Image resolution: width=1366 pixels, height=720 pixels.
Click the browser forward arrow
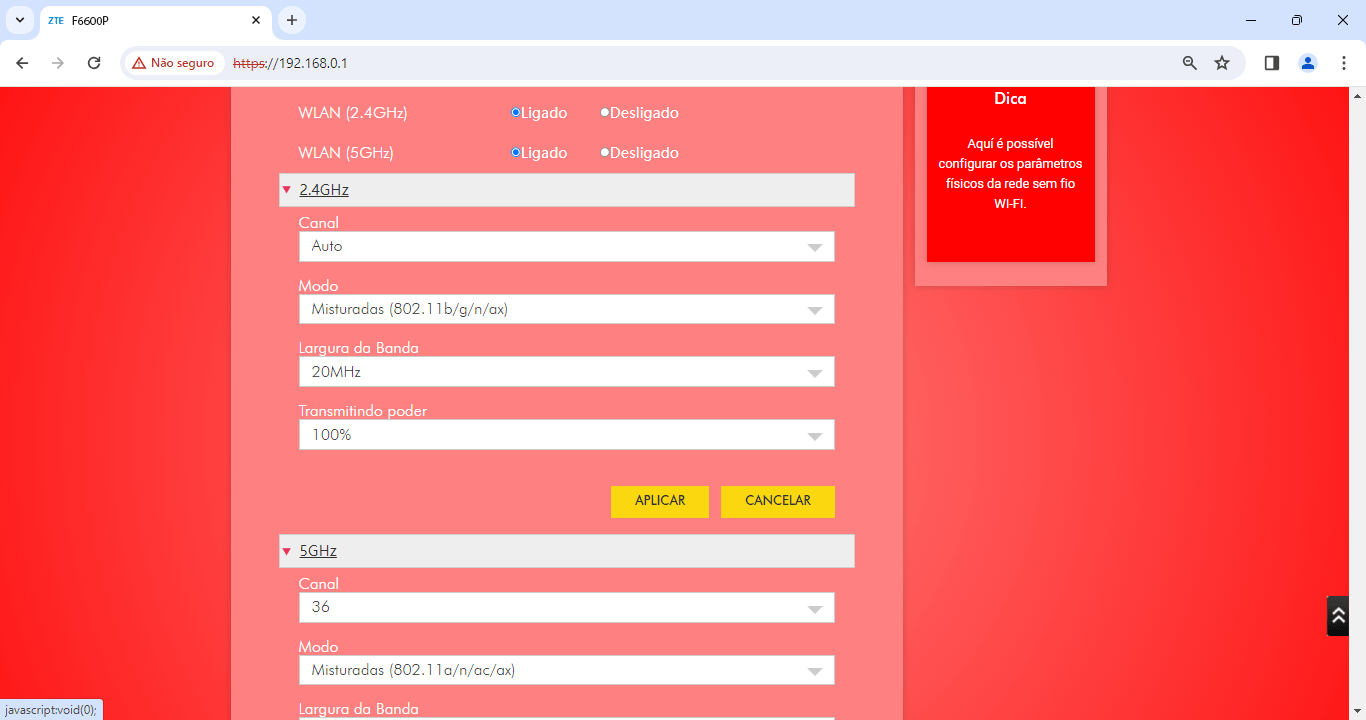coord(58,63)
